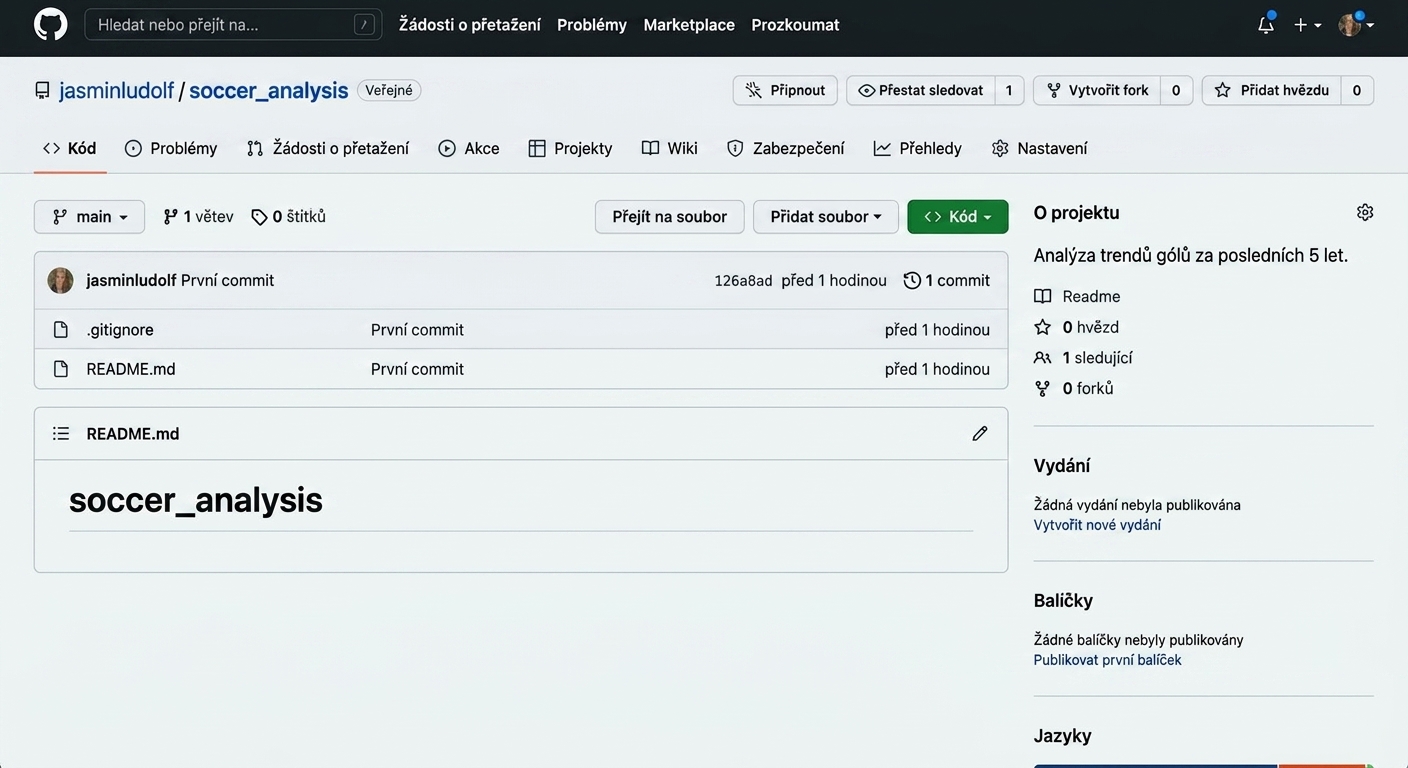Screen dimensions: 1408x768
Task: Open the README outline list icon
Action: point(61,434)
